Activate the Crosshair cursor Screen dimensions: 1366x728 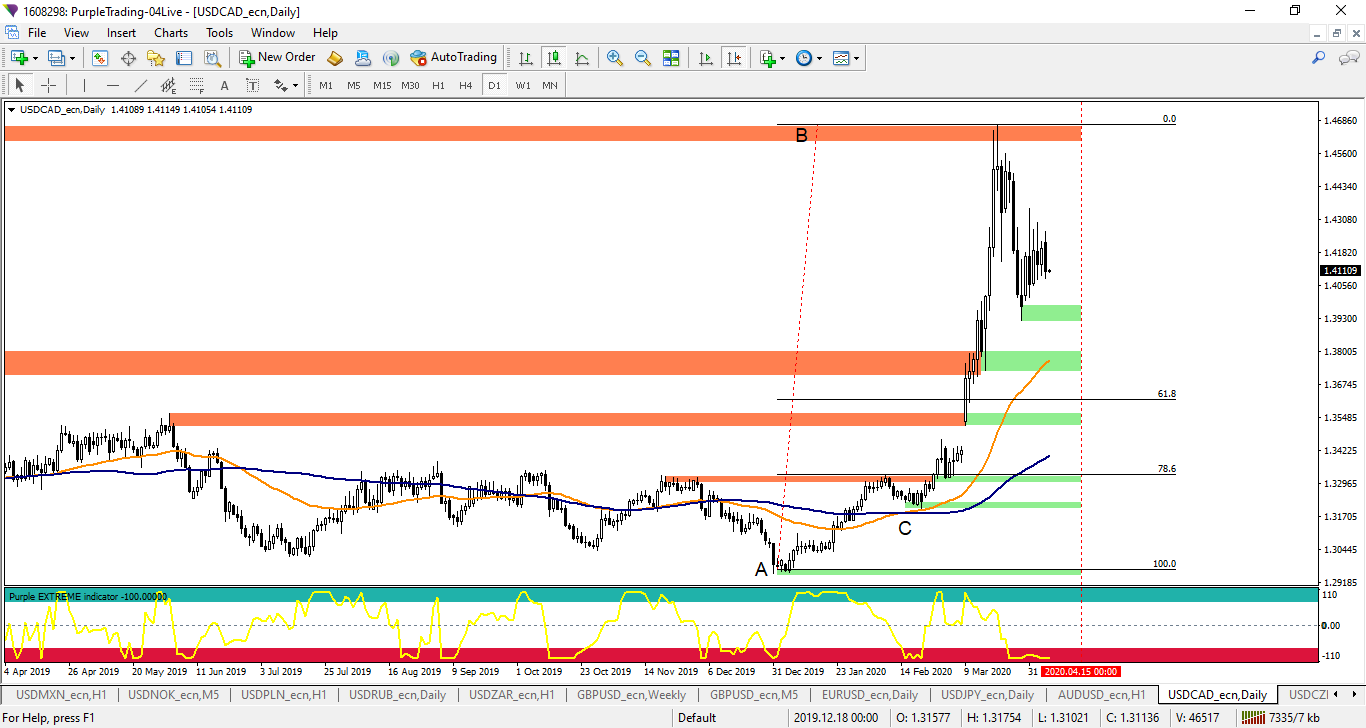click(x=47, y=85)
